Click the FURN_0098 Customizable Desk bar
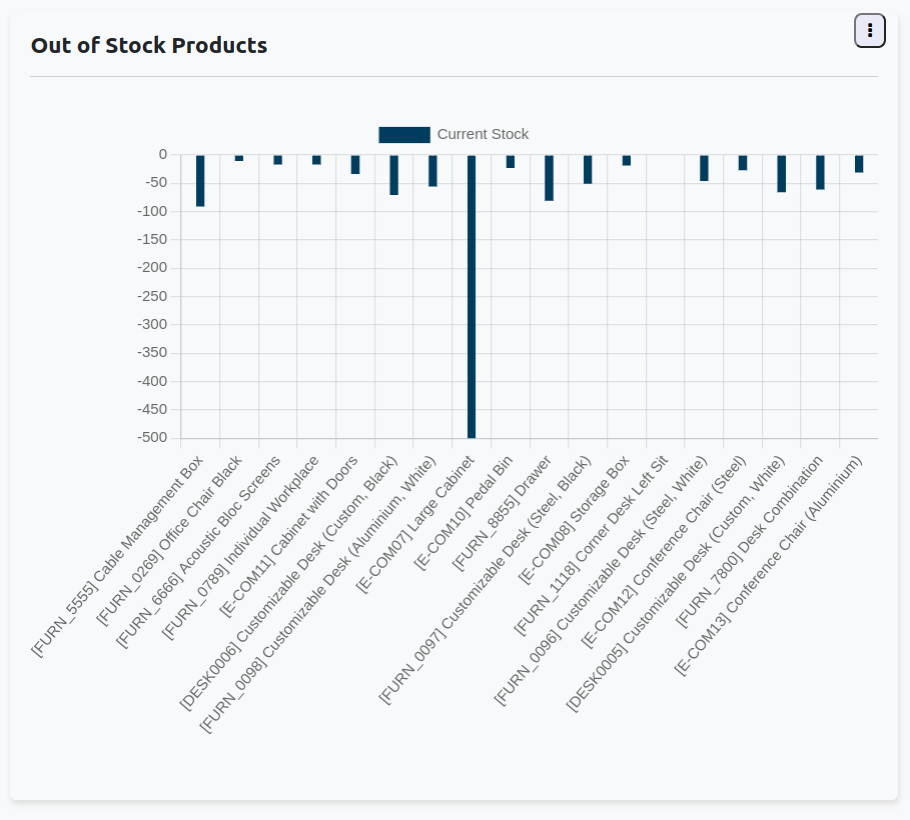This screenshot has height=820, width=910. 433,171
